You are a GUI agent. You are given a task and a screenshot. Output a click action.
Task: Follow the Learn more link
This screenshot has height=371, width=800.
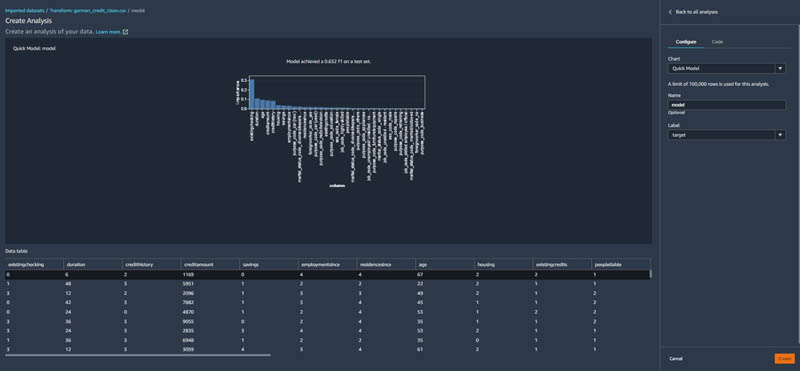coord(108,32)
